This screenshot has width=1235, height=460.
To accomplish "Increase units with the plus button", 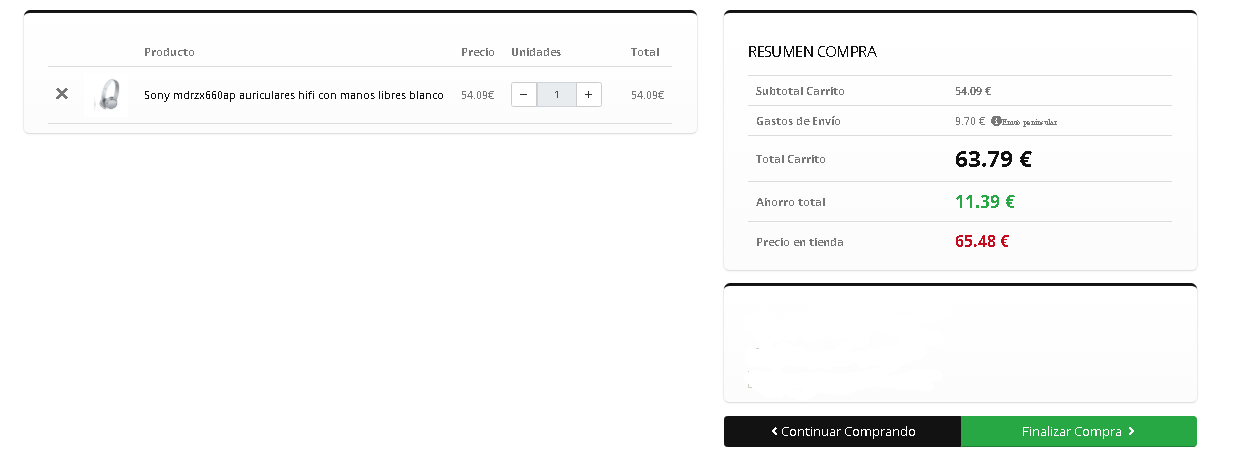I will [x=589, y=95].
